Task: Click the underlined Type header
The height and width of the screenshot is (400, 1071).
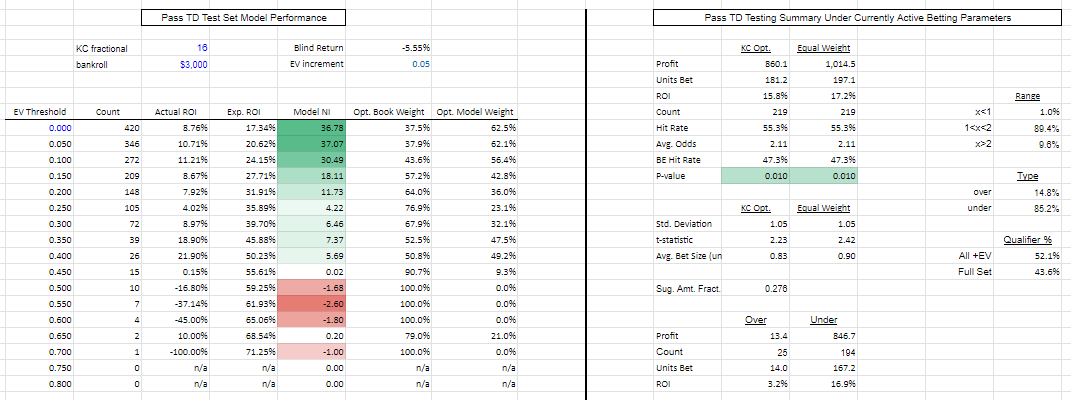Action: tap(1027, 175)
